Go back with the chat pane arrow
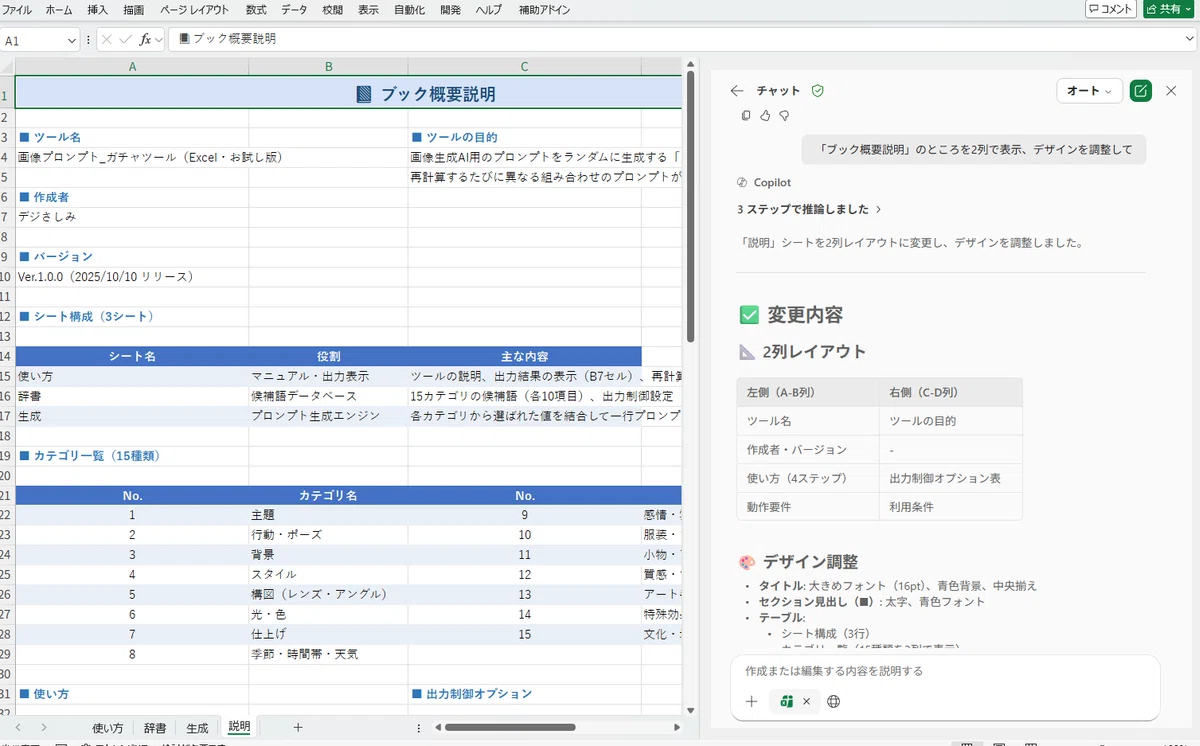 point(737,91)
